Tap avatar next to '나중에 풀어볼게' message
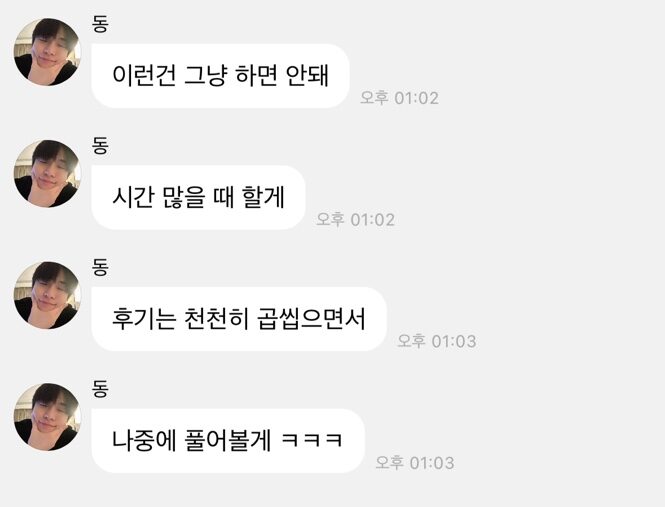The image size is (665, 507). coord(47,417)
